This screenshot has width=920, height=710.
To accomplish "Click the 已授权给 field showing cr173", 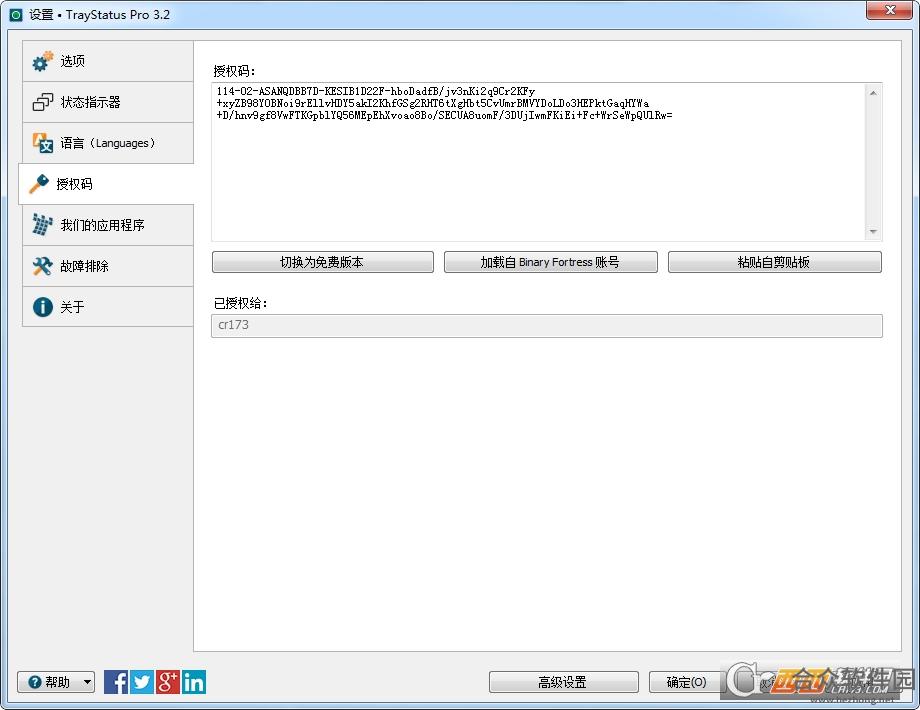I will tap(547, 326).
